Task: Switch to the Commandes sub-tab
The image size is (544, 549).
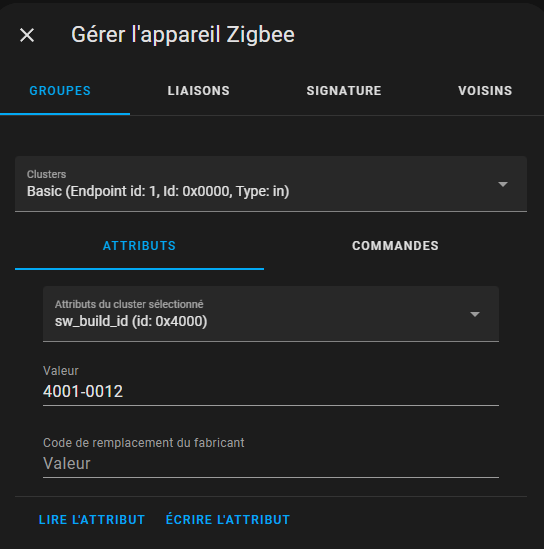Action: click(x=395, y=246)
